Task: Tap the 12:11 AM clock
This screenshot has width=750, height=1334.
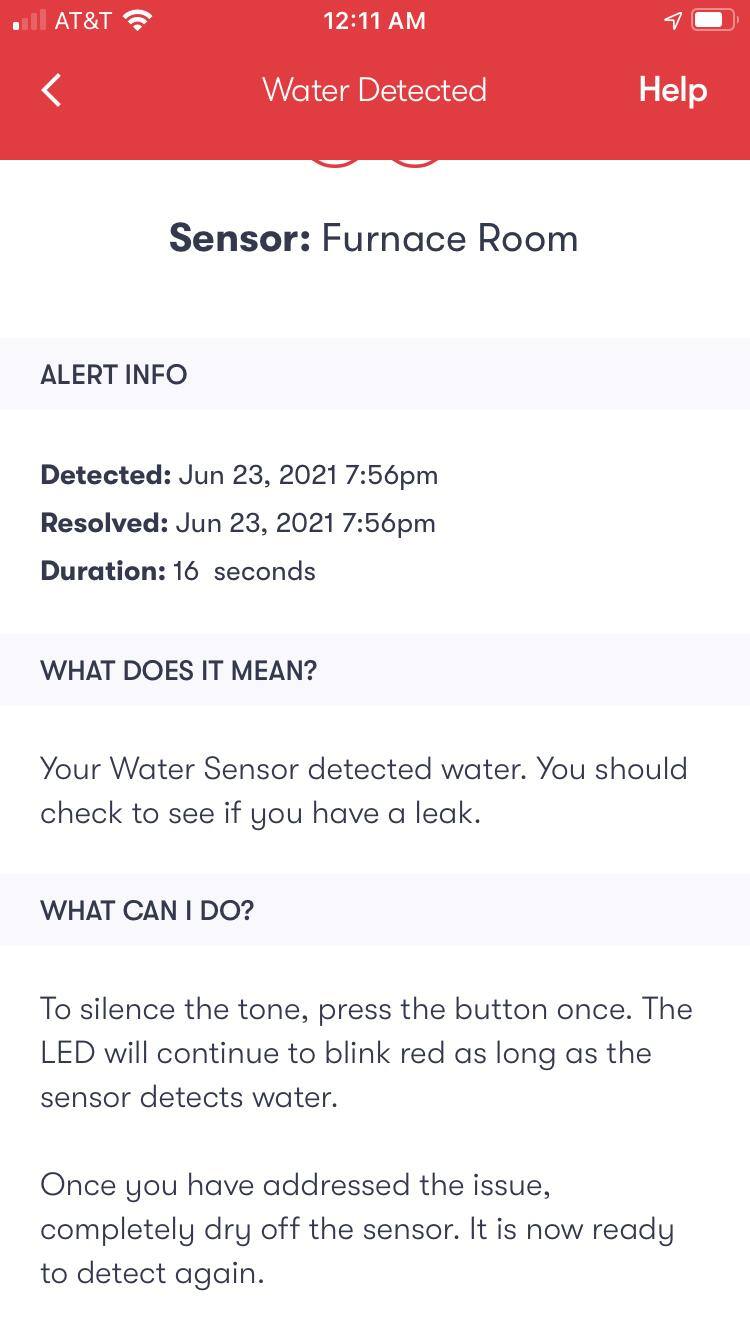Action: tap(374, 21)
